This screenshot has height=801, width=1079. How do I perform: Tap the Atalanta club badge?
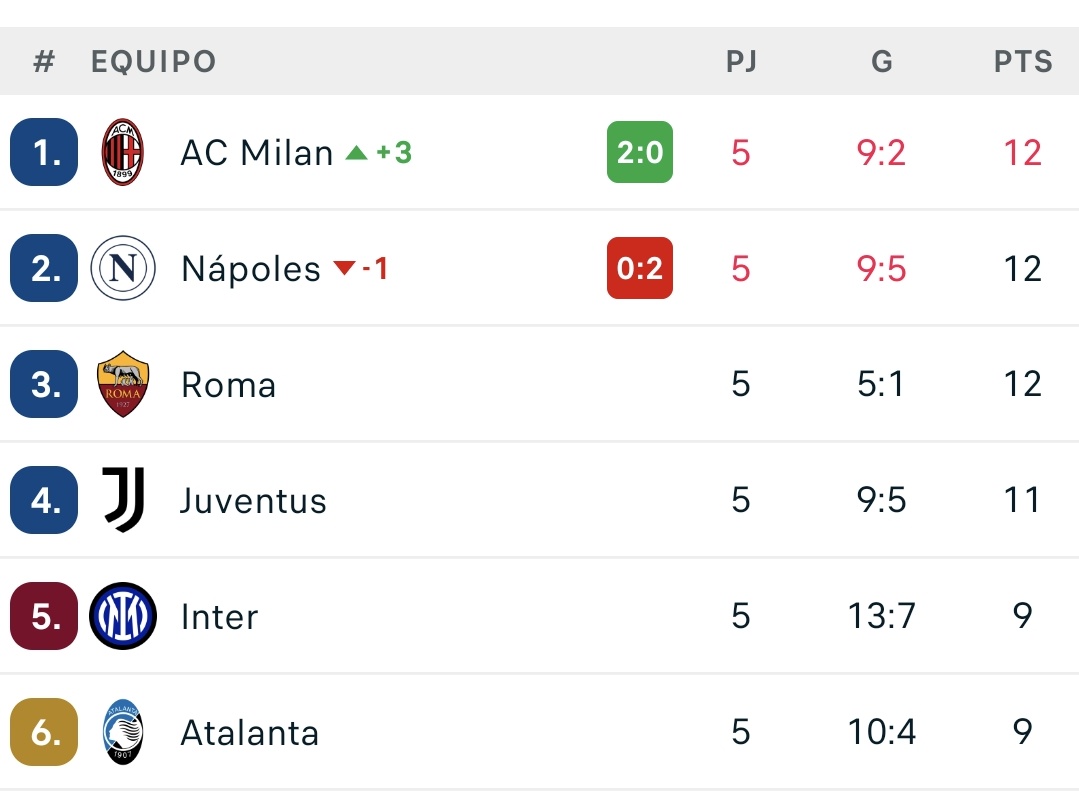122,731
